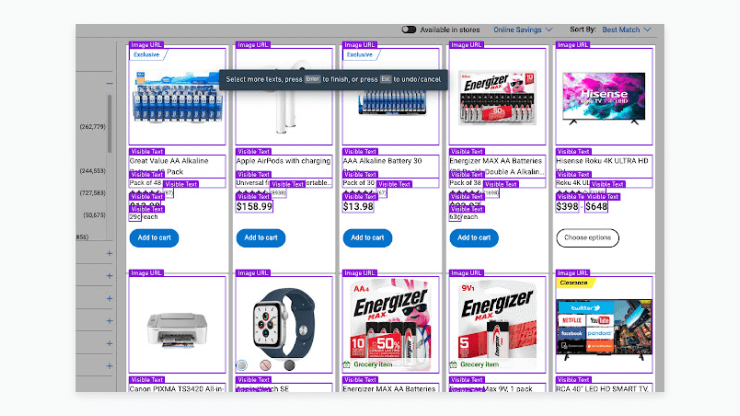Select the Pack of 48 text

(x=145, y=183)
